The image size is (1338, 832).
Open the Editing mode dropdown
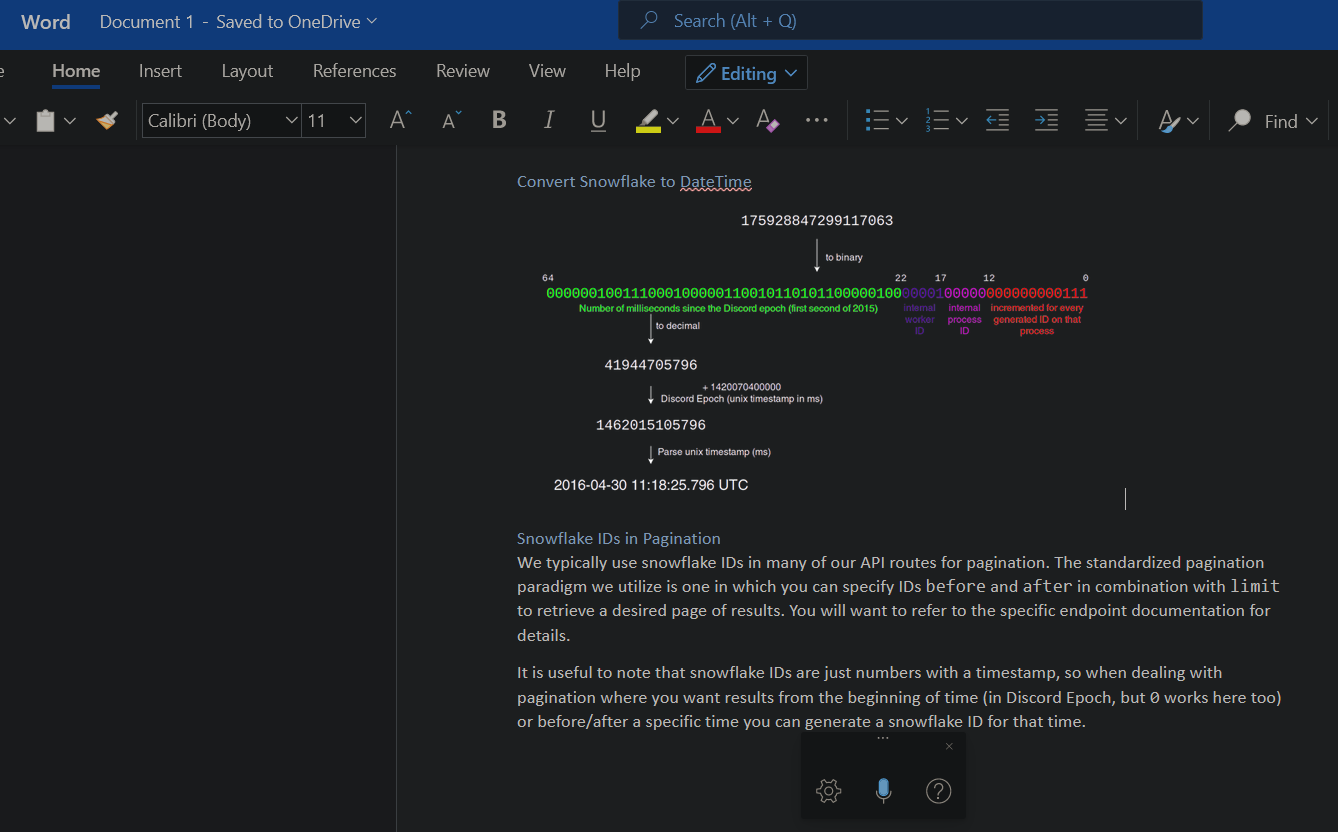(746, 72)
